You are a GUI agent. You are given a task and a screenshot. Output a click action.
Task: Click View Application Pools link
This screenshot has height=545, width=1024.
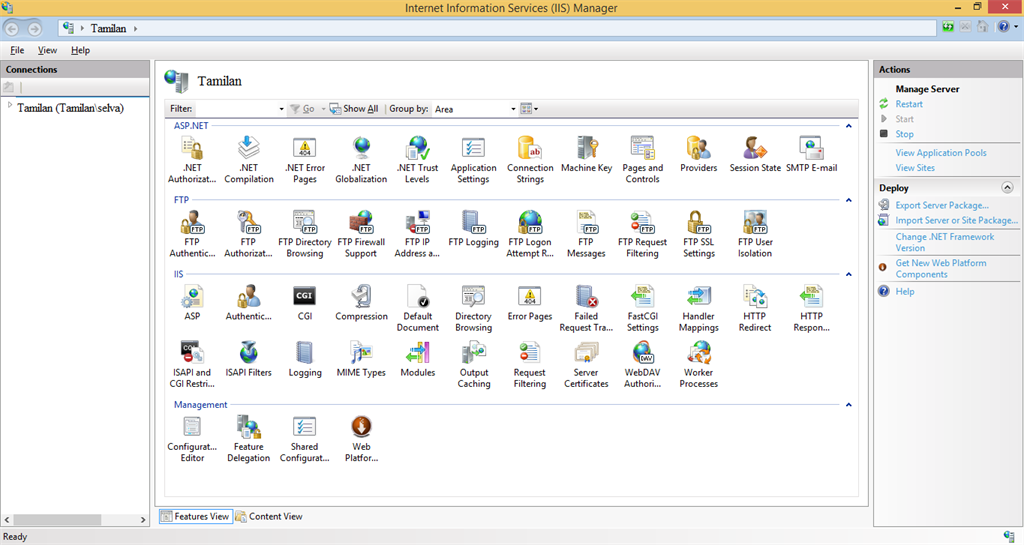940,153
